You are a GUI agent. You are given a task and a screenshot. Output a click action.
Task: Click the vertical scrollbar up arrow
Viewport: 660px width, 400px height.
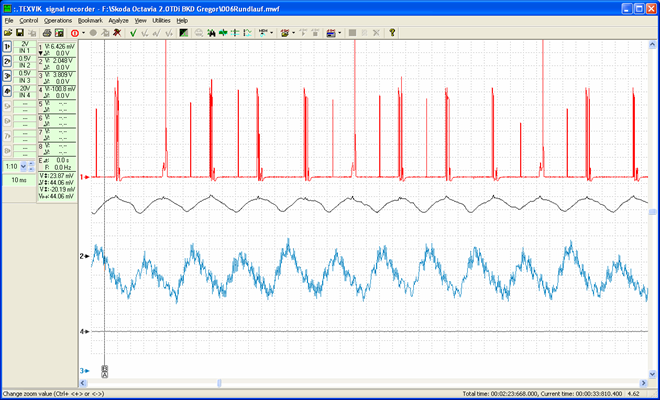(652, 45)
